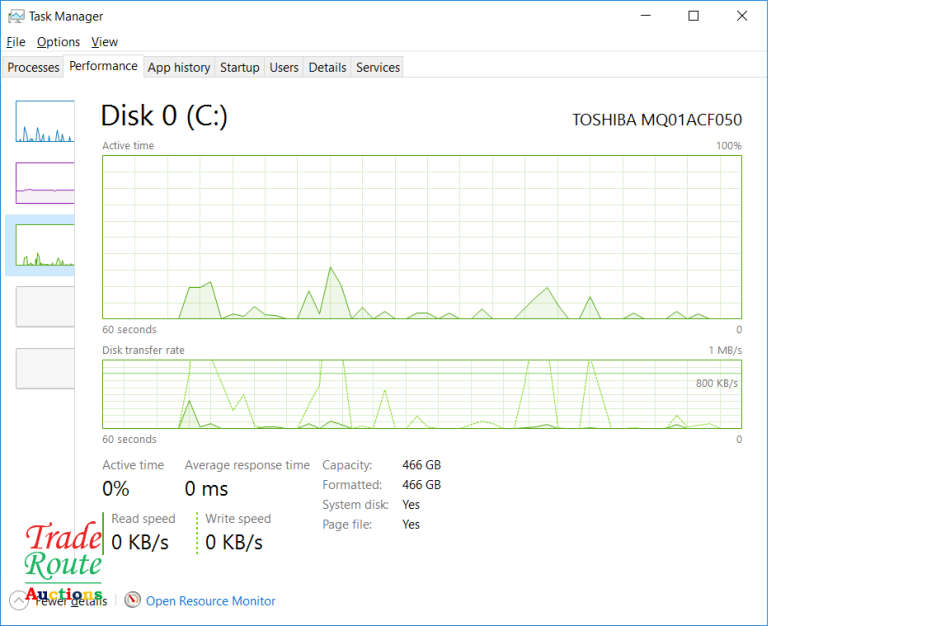The width and height of the screenshot is (950, 626).
Task: Switch to the Startup tab
Action: tap(240, 67)
